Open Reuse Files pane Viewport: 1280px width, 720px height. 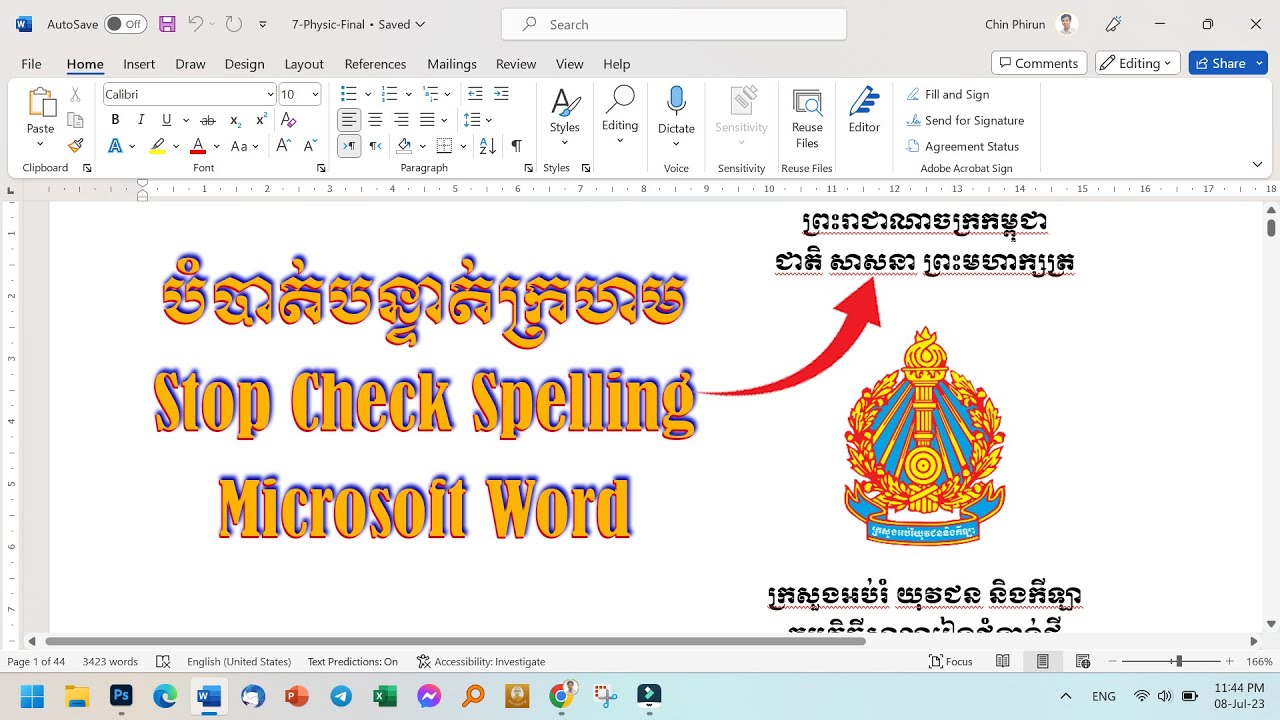pos(807,119)
